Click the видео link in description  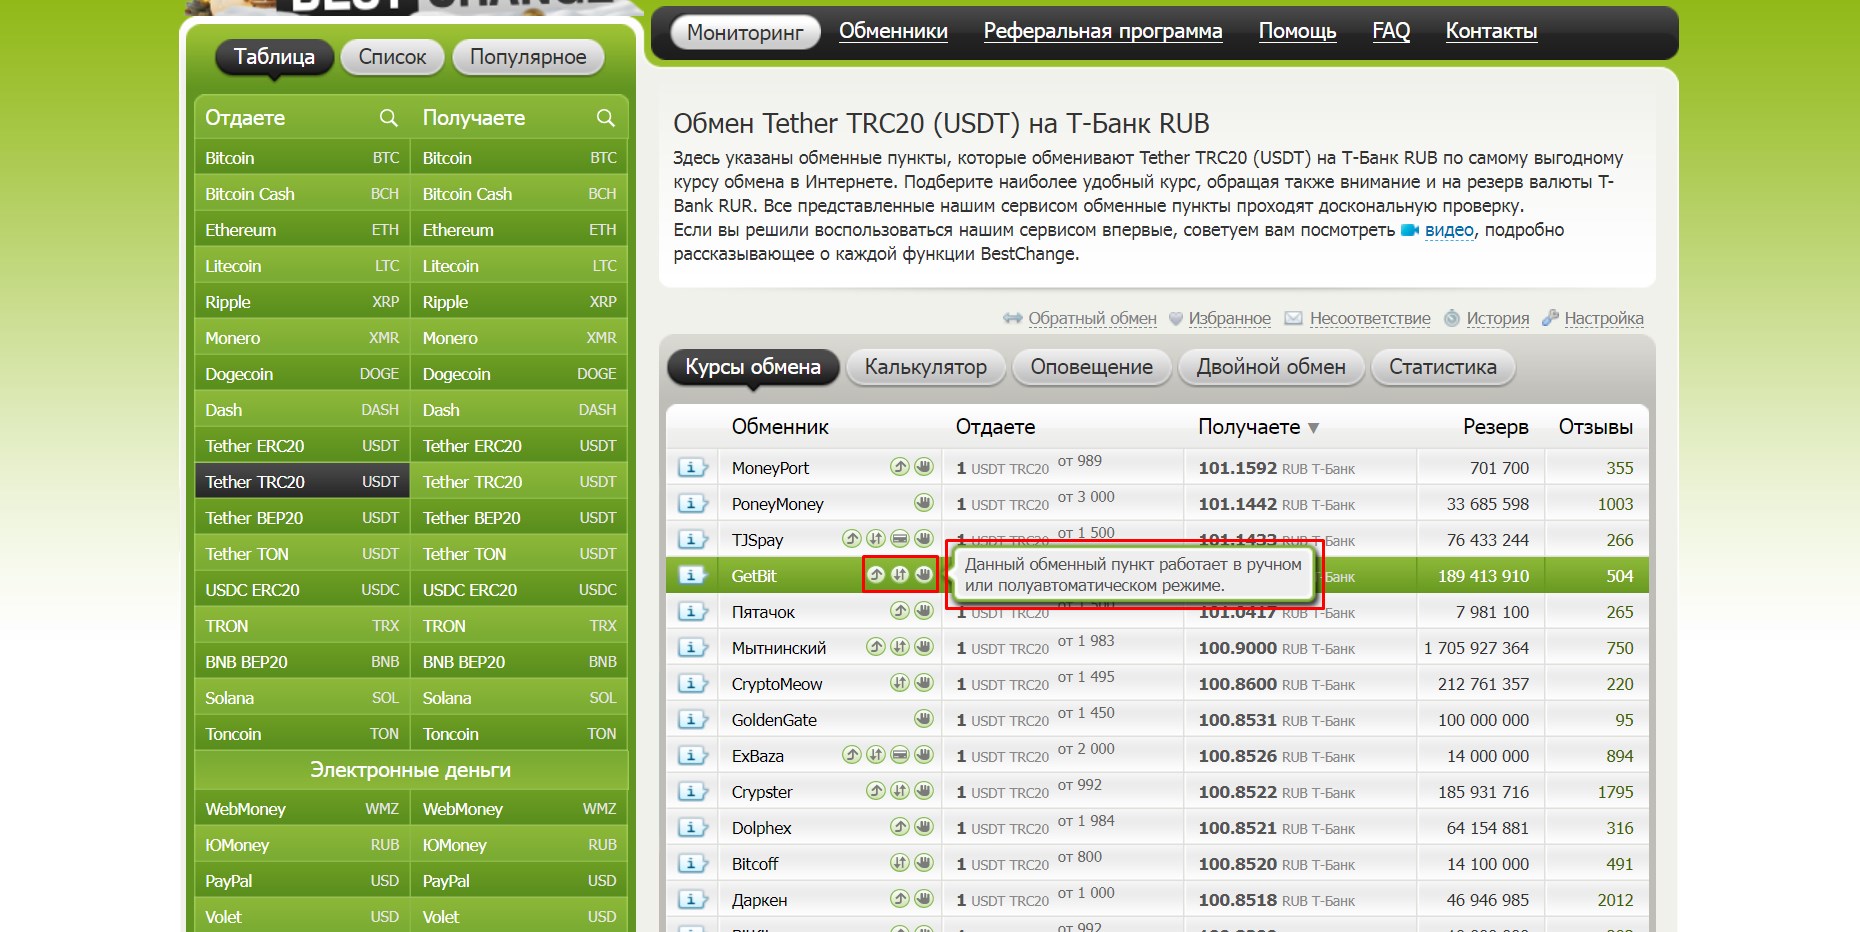[x=1449, y=230]
